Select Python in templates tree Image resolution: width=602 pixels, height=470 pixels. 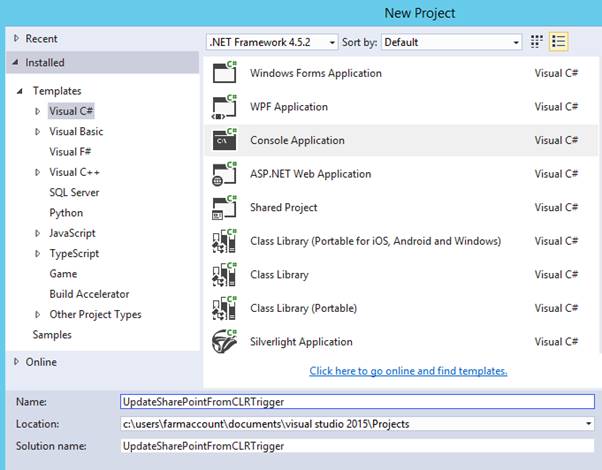click(x=66, y=213)
